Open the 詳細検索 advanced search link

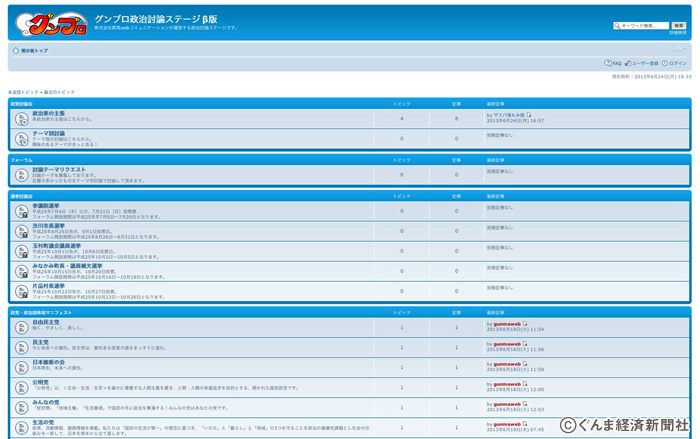tap(678, 33)
